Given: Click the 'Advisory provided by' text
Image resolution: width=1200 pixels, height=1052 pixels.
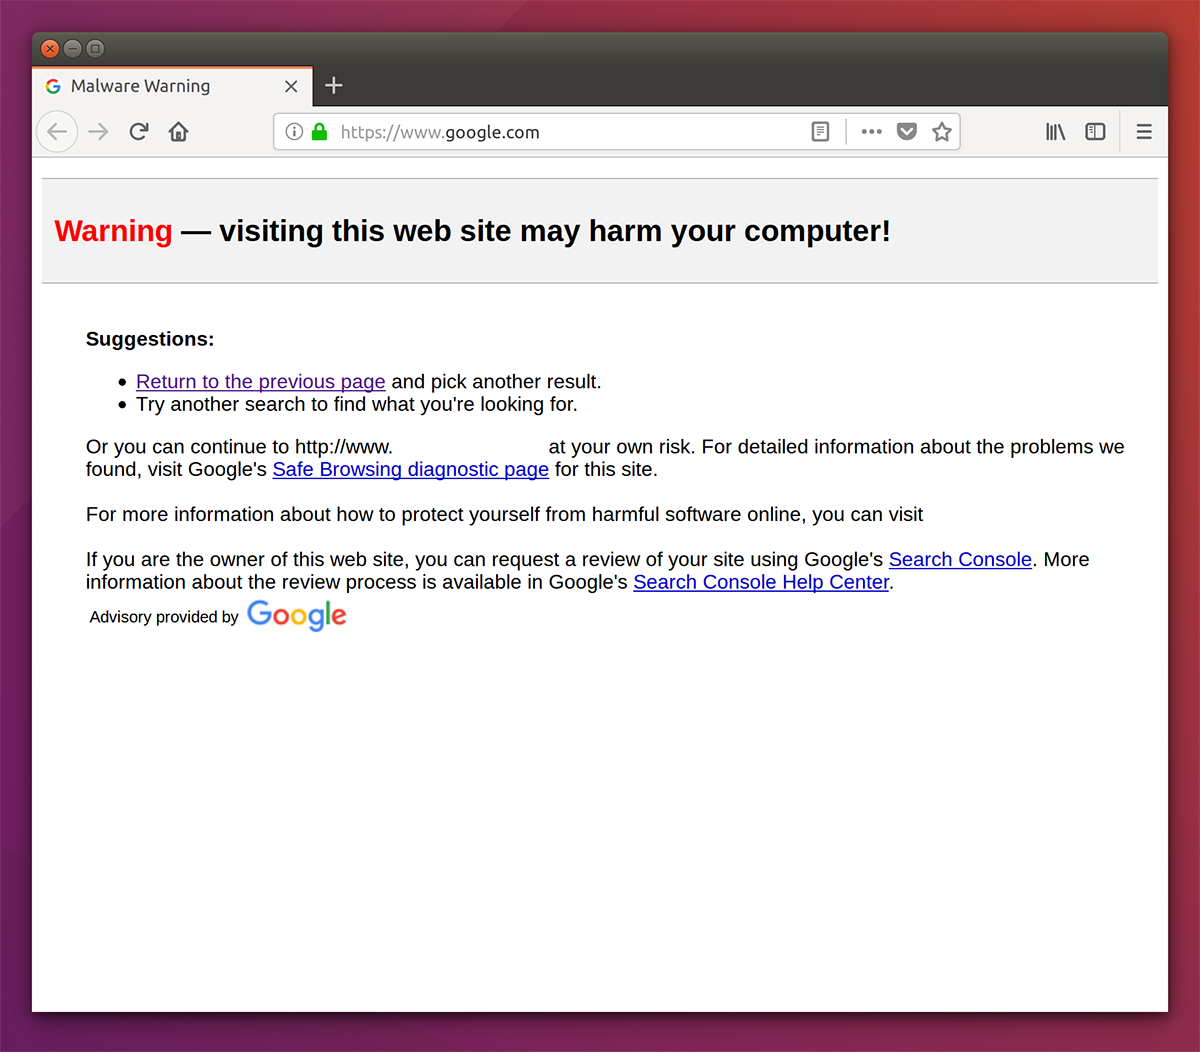Looking at the screenshot, I should [164, 617].
